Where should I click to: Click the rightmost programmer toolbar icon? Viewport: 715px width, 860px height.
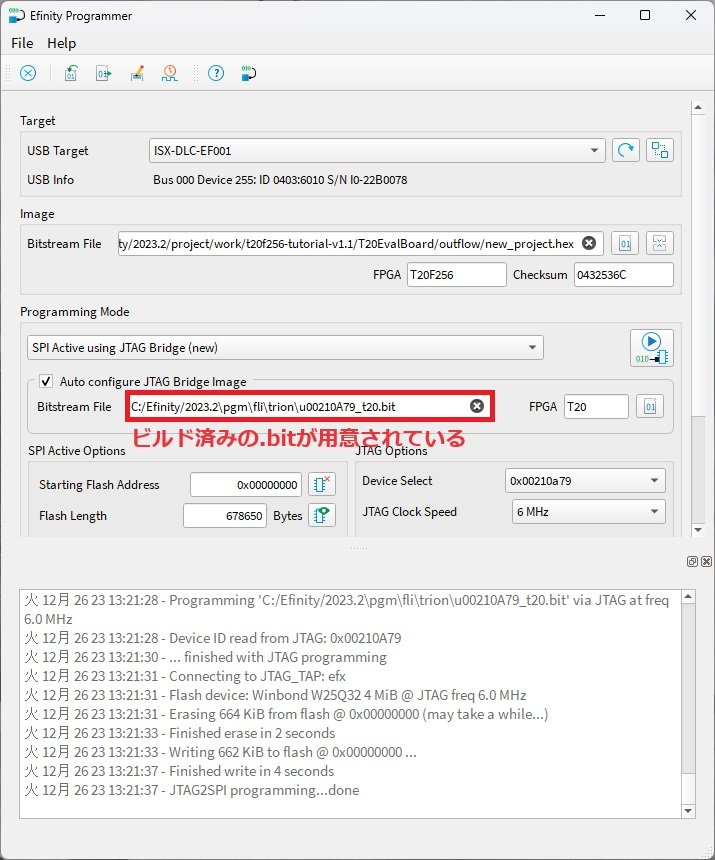point(248,73)
